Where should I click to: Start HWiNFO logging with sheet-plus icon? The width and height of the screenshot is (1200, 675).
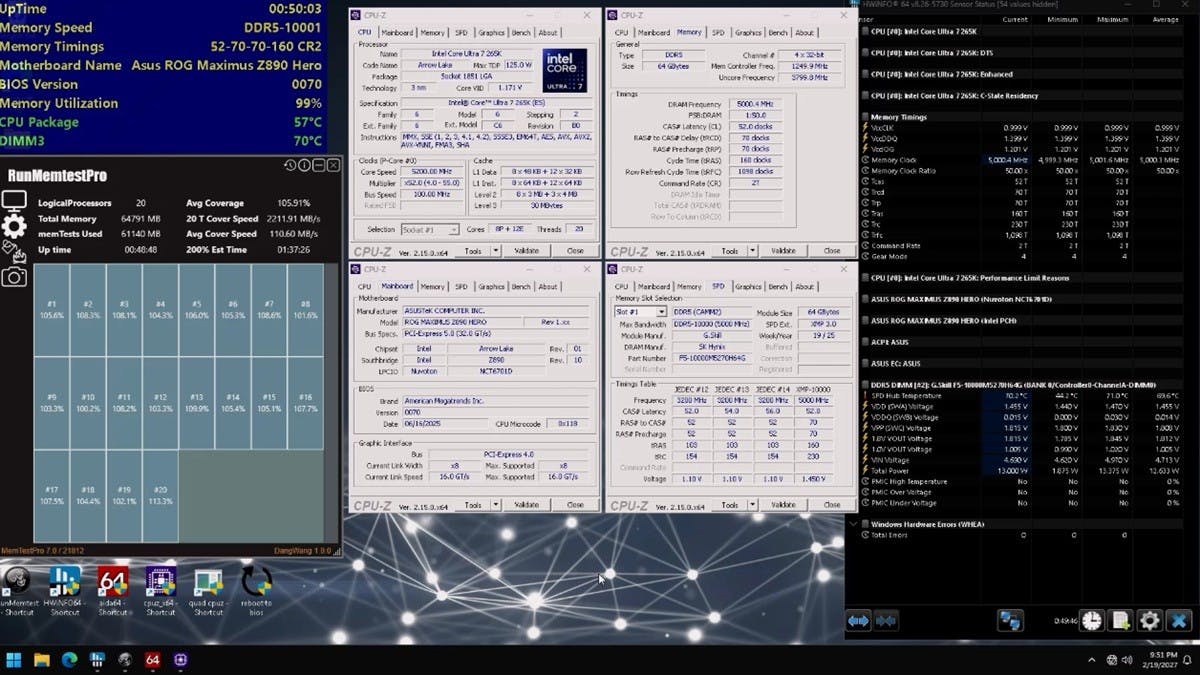[x=1121, y=621]
